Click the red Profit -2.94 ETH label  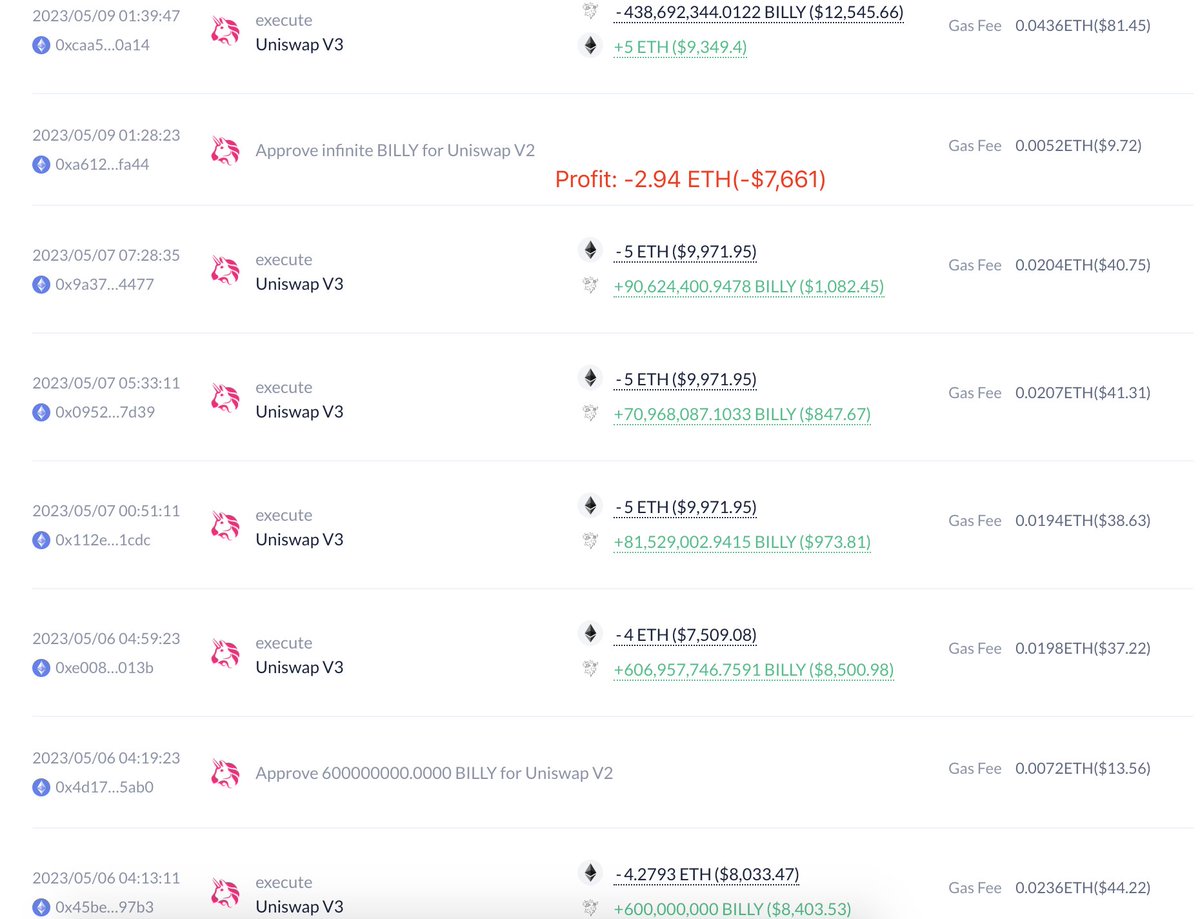pyautogui.click(x=690, y=178)
